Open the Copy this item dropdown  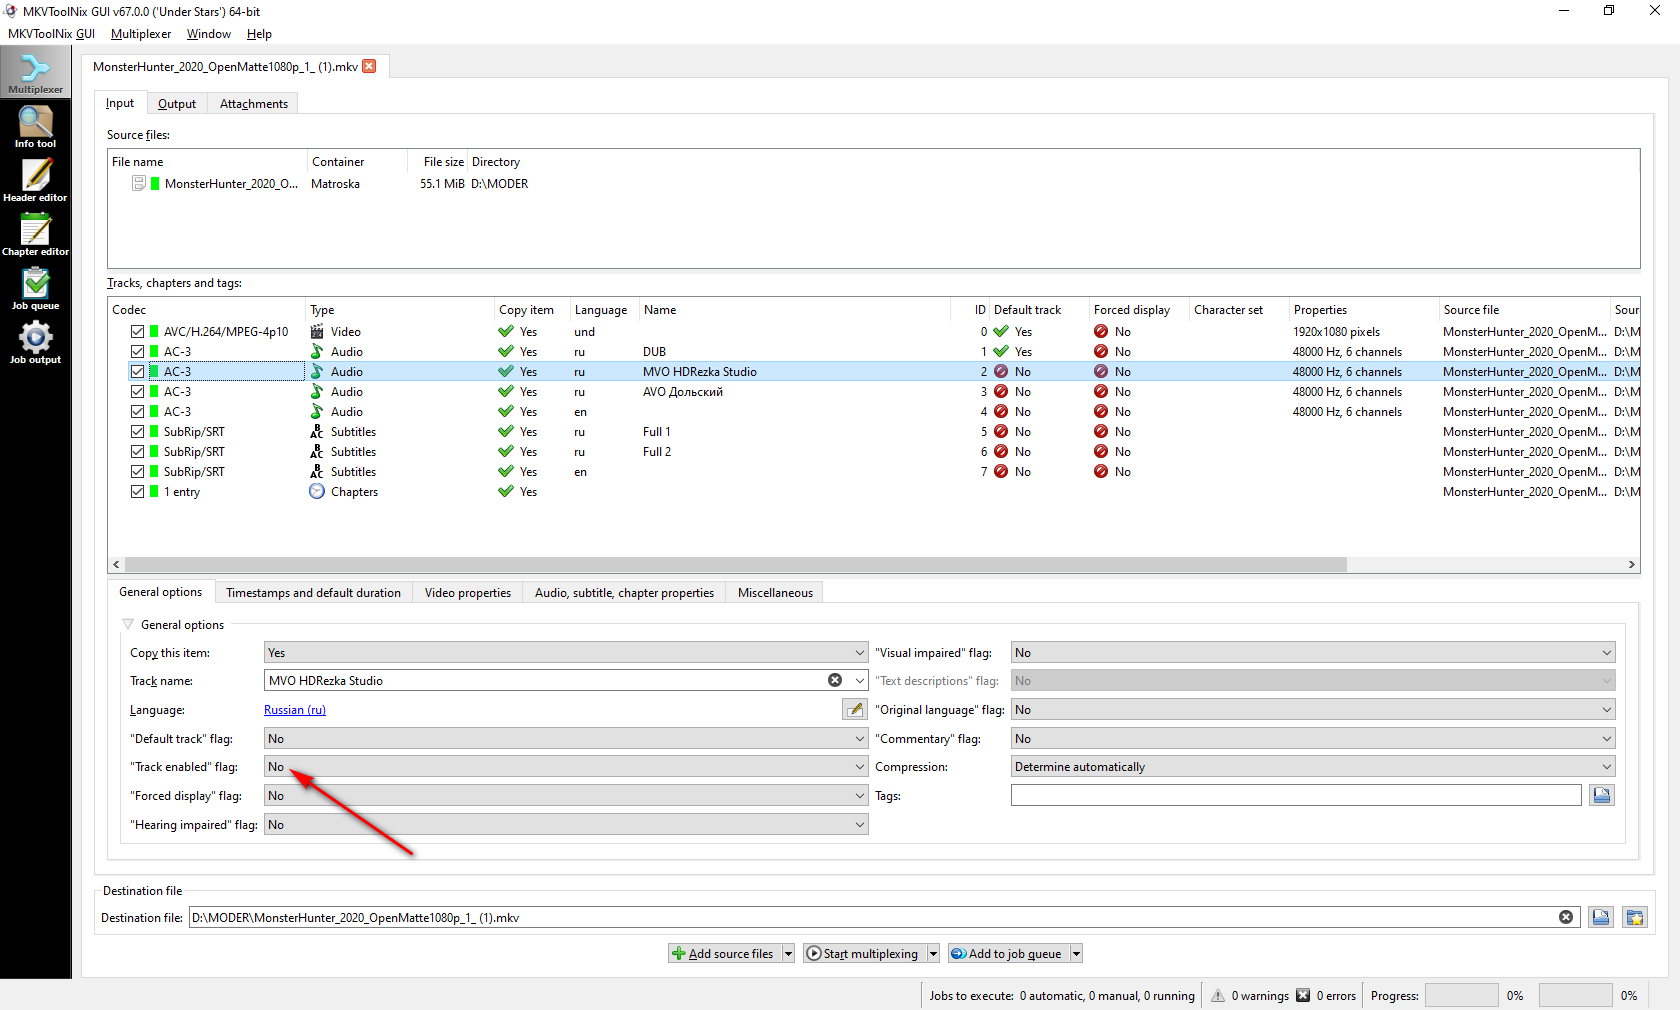[x=566, y=652]
